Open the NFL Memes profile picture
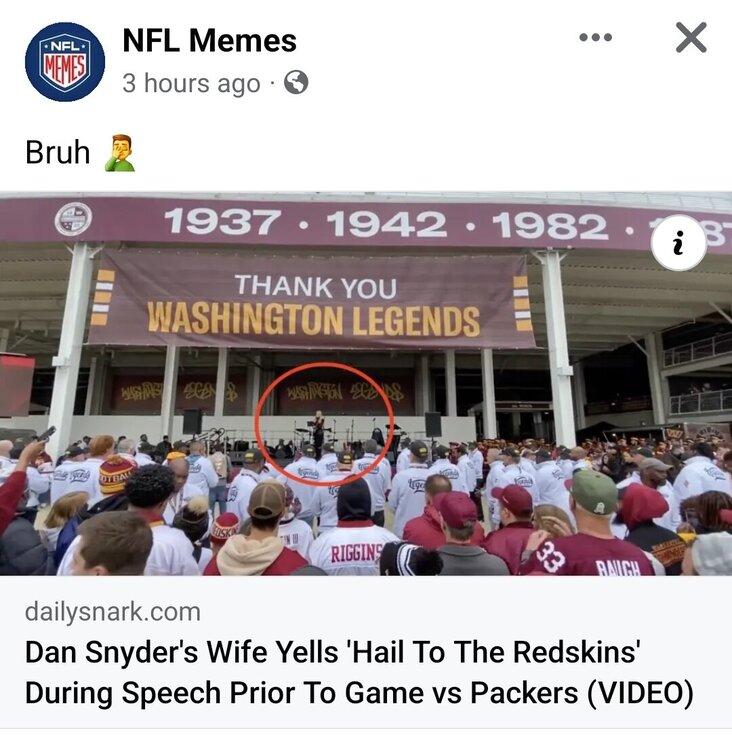The image size is (732, 750). point(65,62)
